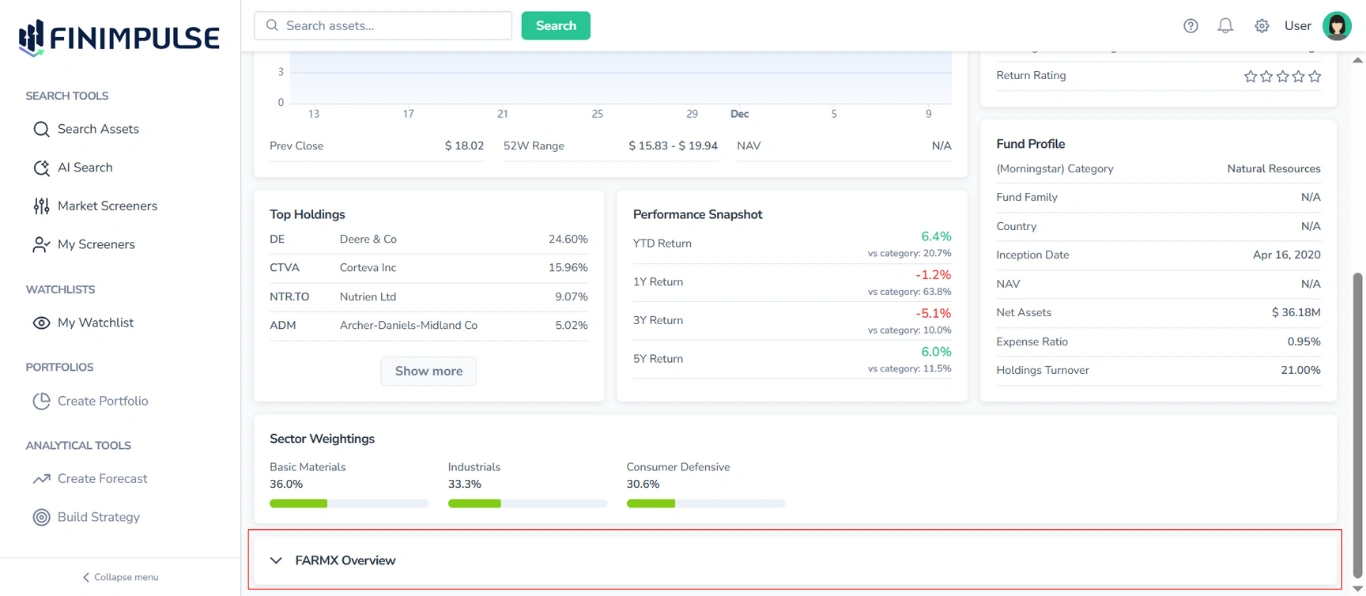This screenshot has height=596, width=1366.
Task: Open the settings gear
Action: tap(1261, 25)
